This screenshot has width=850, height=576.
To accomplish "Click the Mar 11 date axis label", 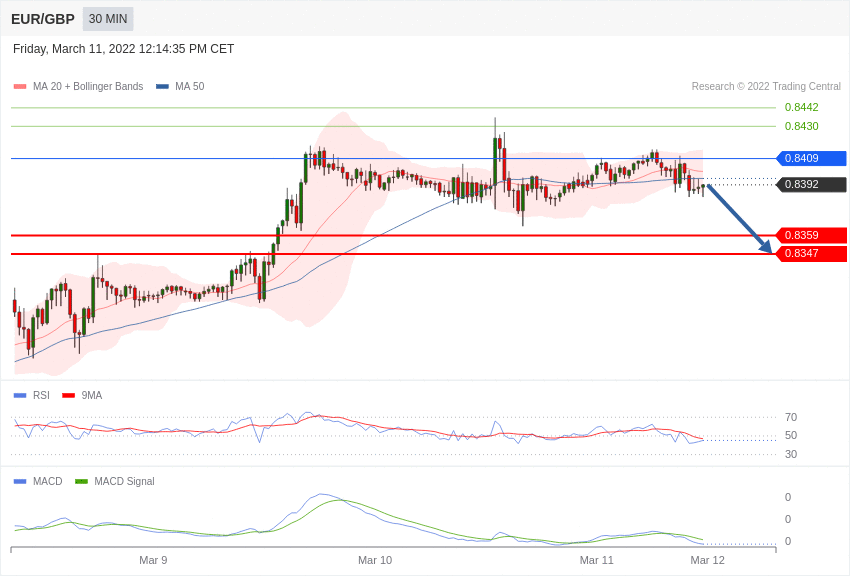I will pos(596,560).
